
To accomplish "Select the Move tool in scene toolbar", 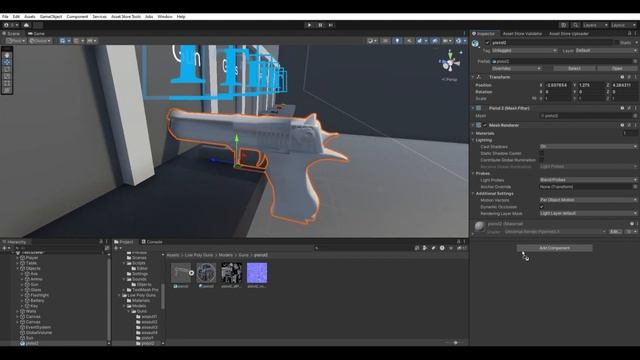I will click(7, 62).
